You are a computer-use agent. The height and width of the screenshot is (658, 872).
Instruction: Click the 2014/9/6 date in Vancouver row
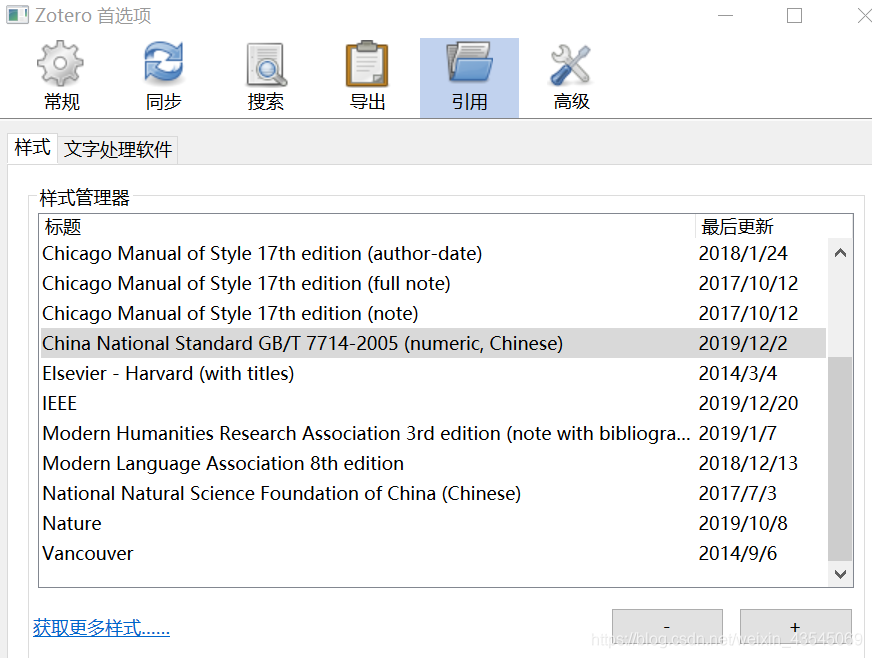737,553
